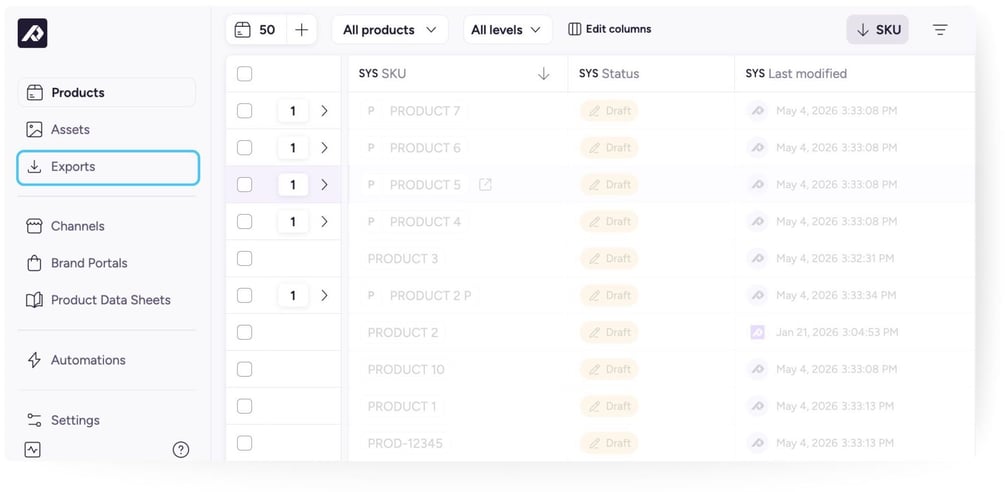Viewport: 1005px width, 492px height.
Task: Expand the PRODUCT 6 row chevron
Action: point(324,148)
